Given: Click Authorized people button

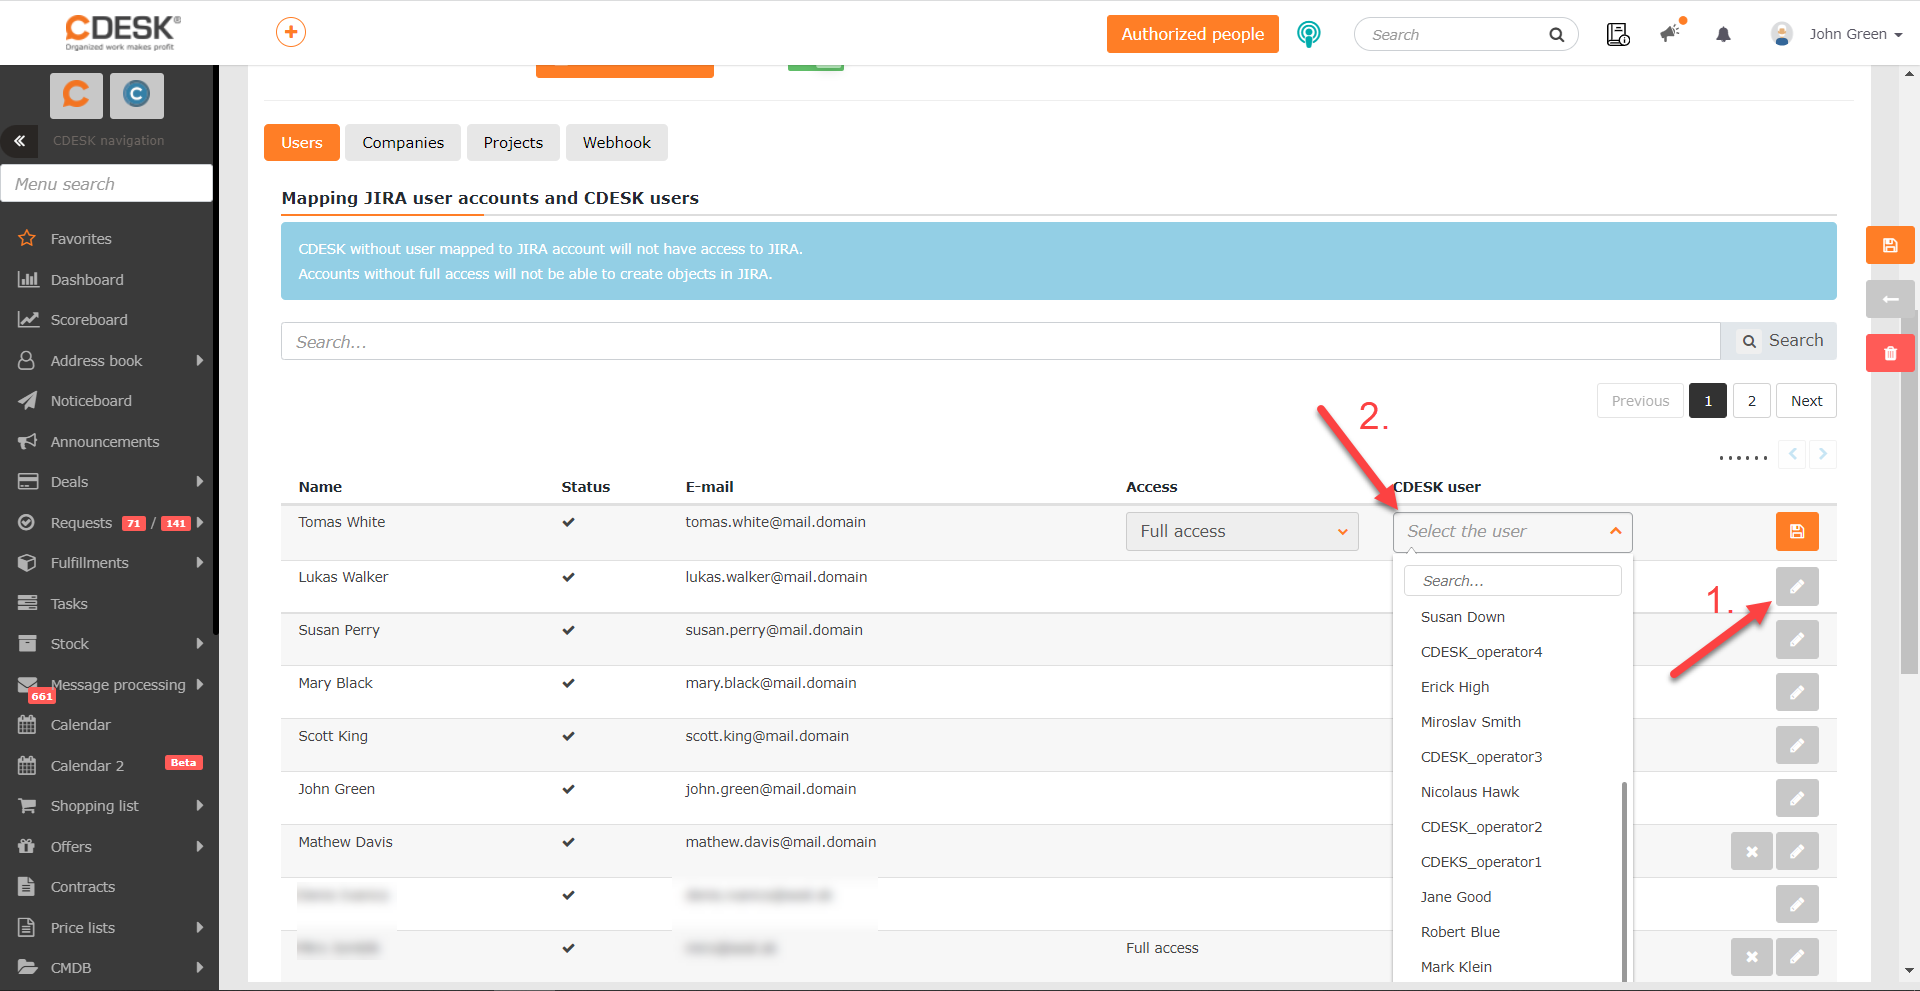Looking at the screenshot, I should [x=1193, y=34].
